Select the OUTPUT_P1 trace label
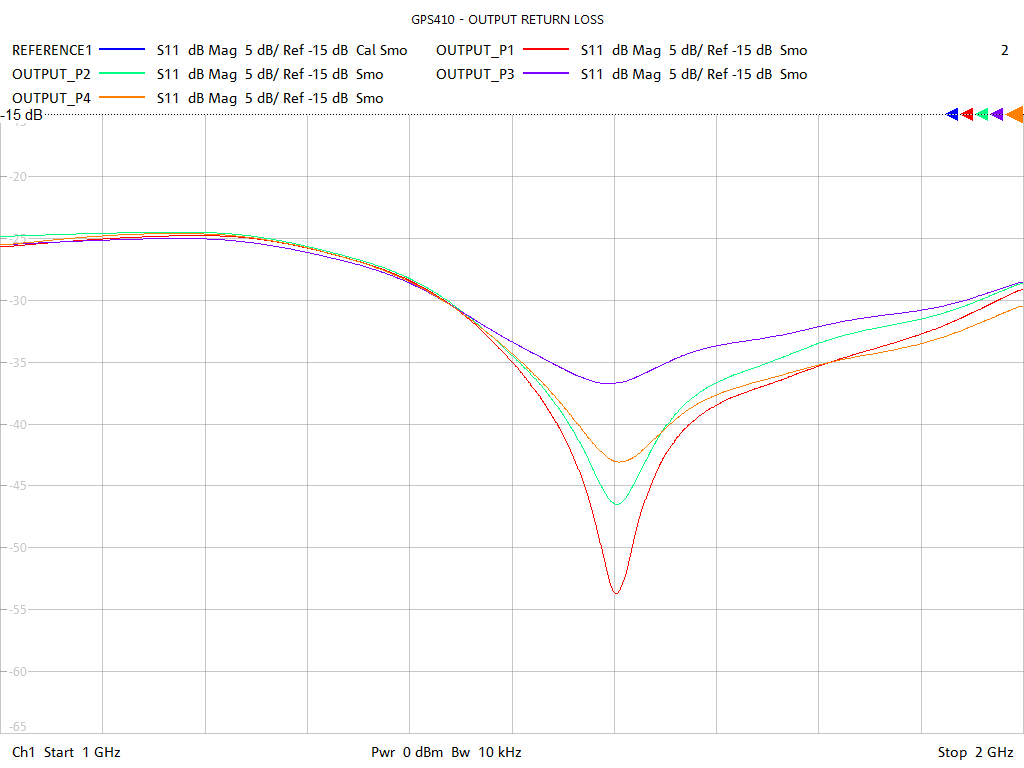This screenshot has width=1024, height=768. click(x=475, y=50)
